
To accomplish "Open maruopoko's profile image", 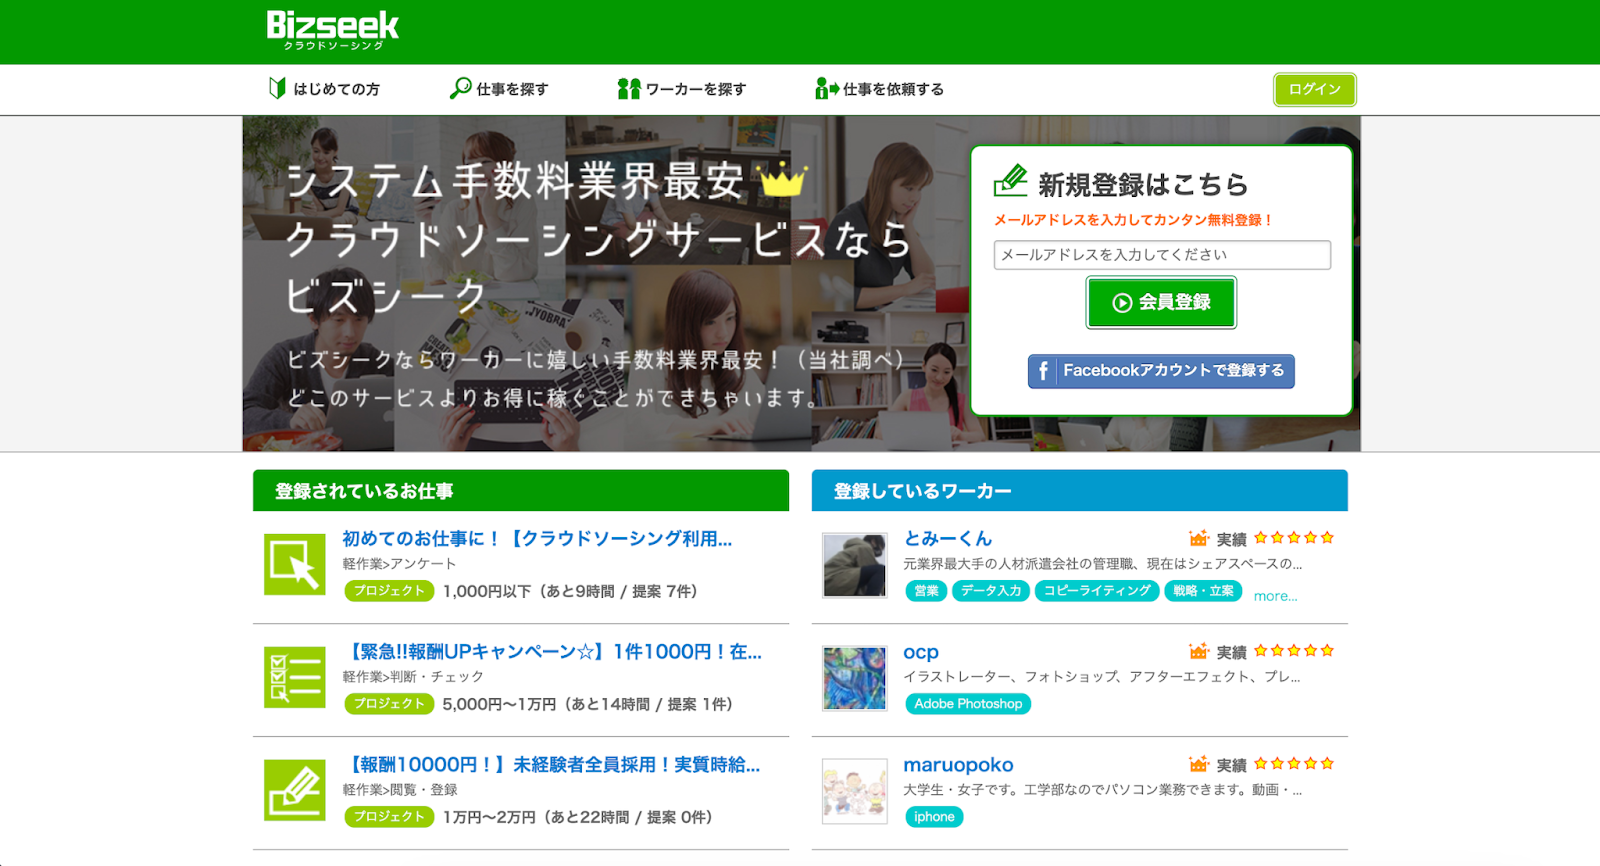I will [854, 791].
